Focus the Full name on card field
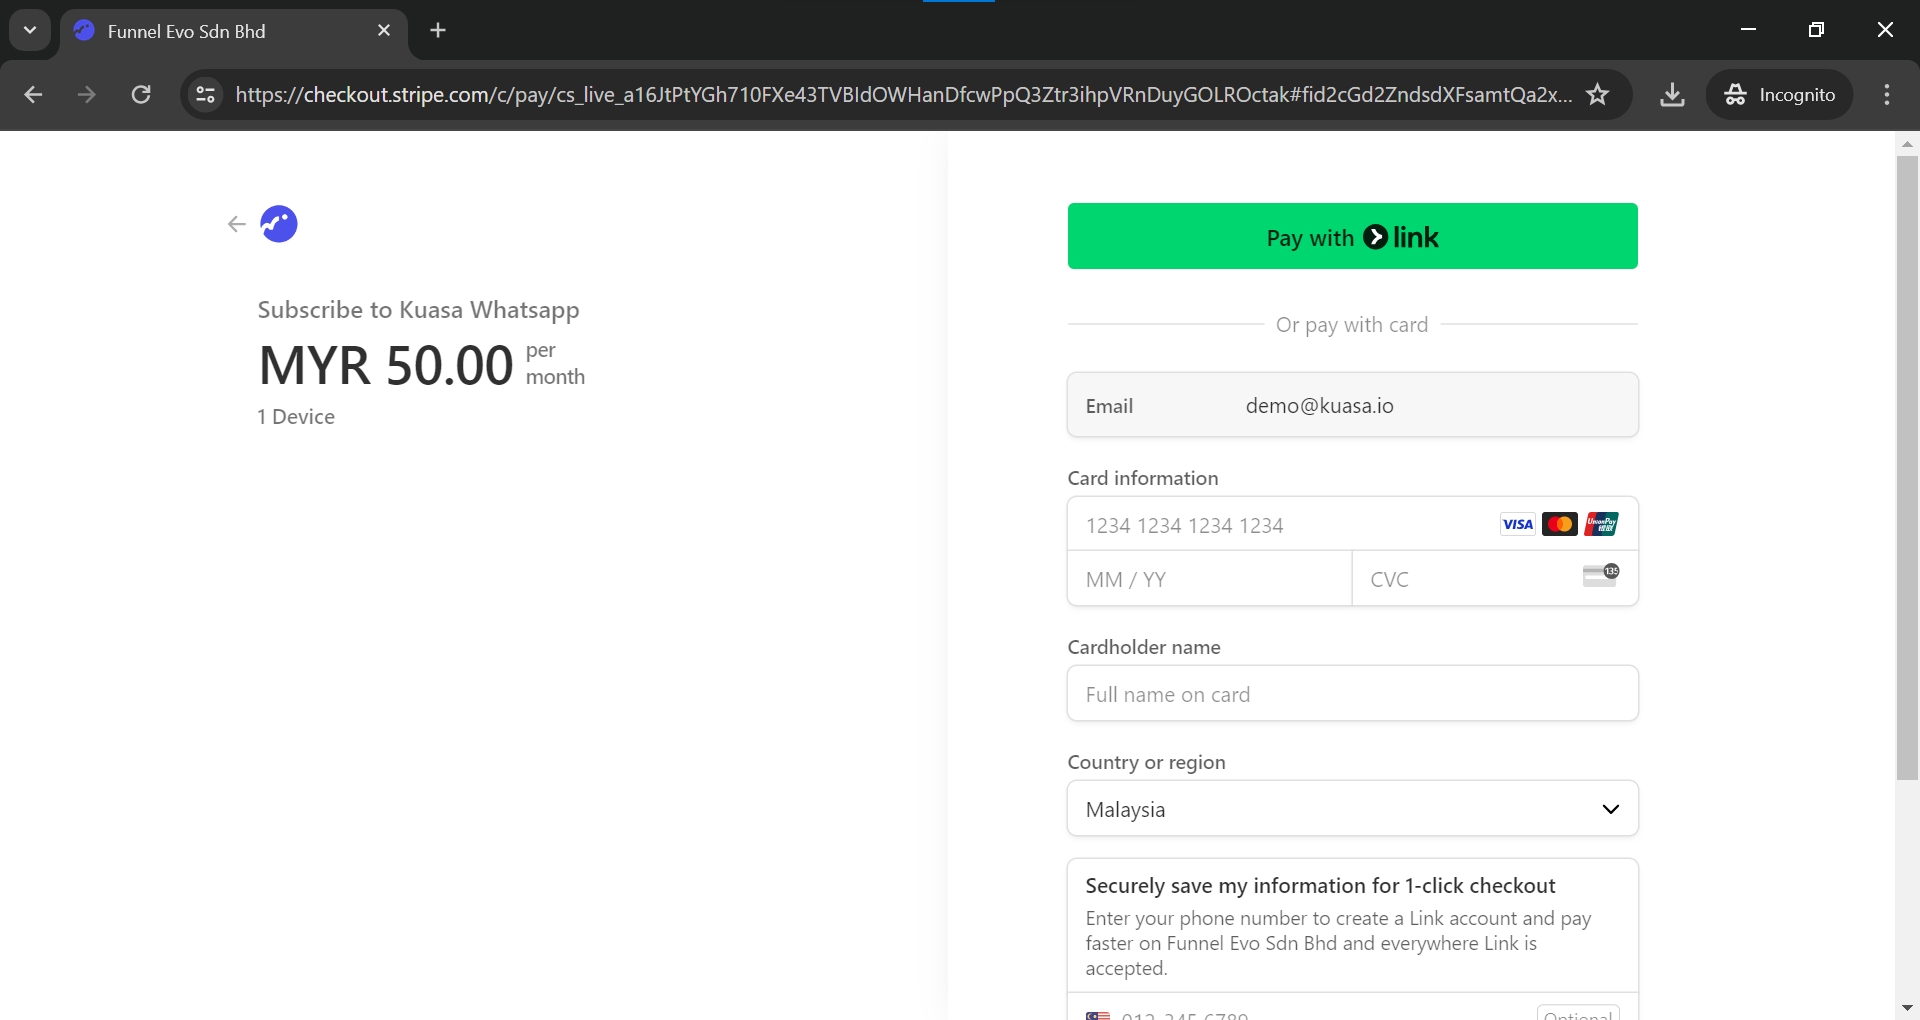Viewport: 1920px width, 1020px height. tap(1352, 695)
